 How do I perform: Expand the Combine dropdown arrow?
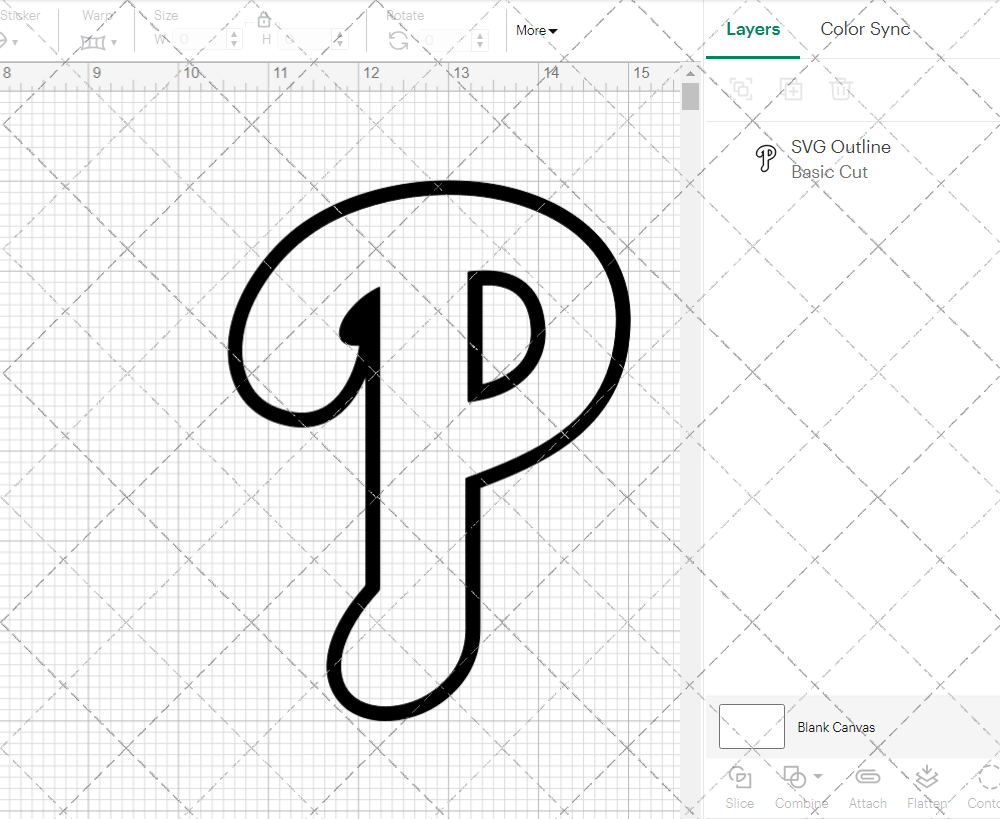tap(818, 776)
